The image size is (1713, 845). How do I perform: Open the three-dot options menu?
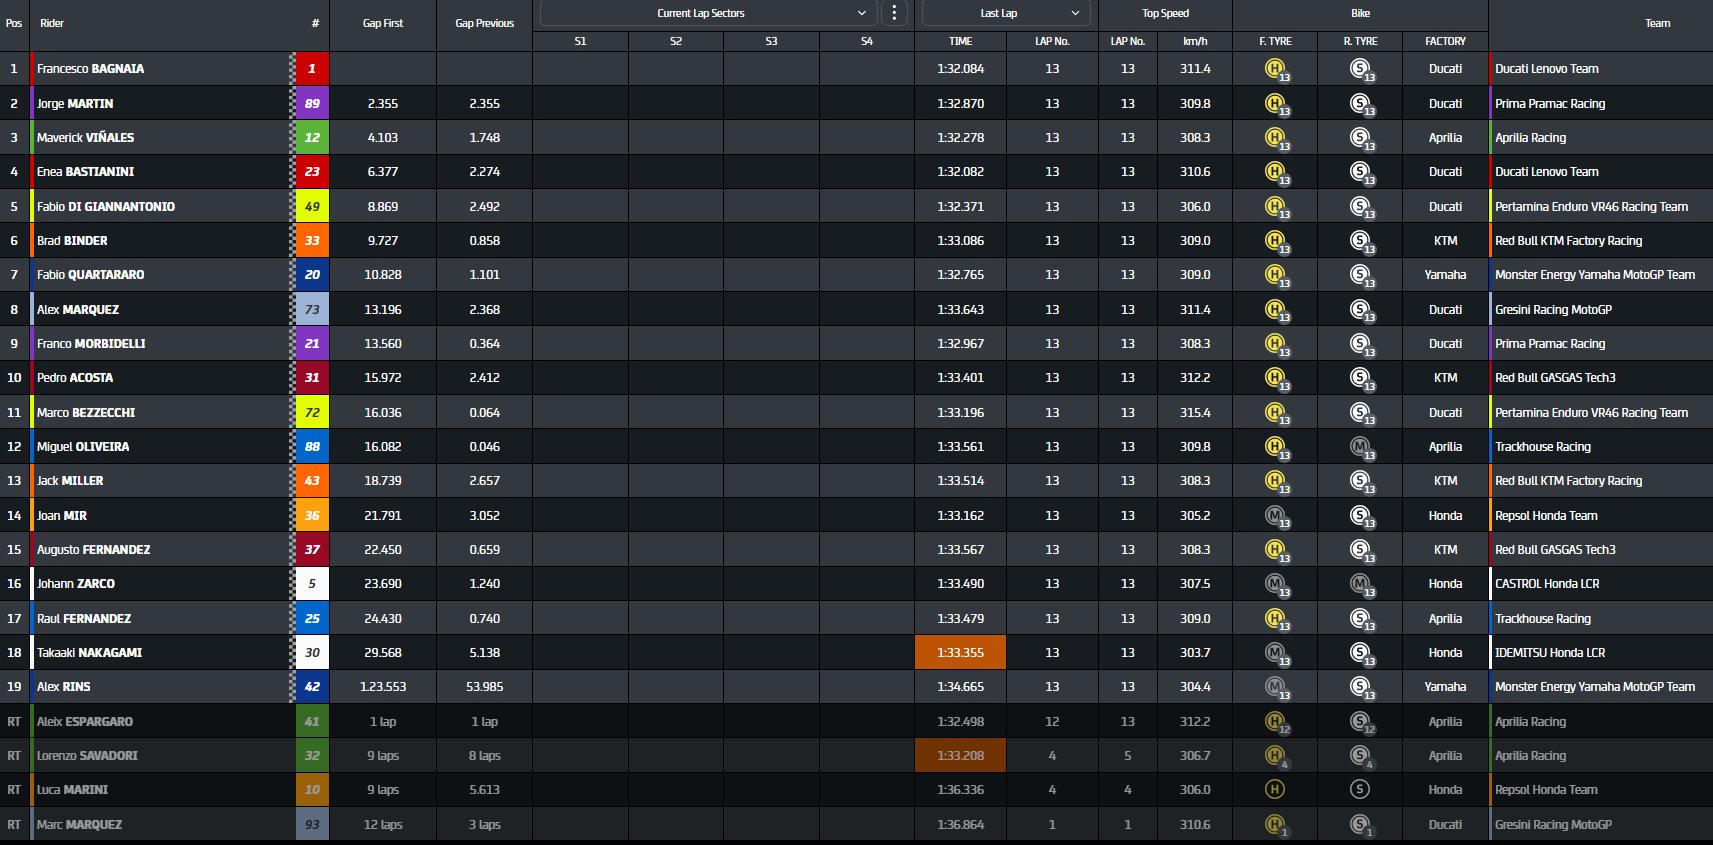coord(894,13)
